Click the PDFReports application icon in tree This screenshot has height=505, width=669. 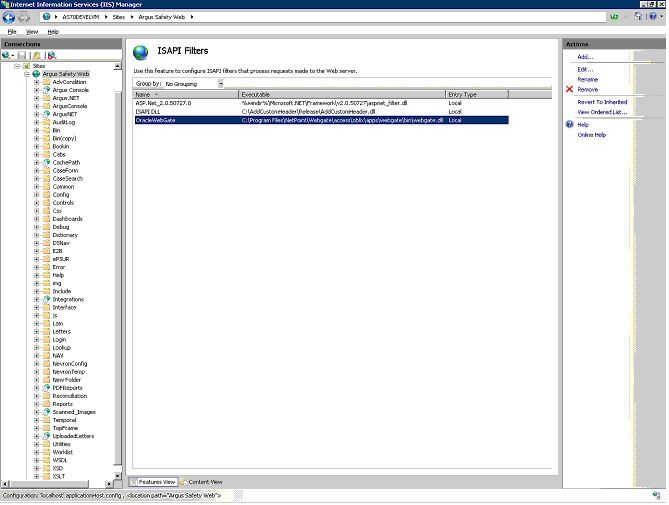point(47,388)
